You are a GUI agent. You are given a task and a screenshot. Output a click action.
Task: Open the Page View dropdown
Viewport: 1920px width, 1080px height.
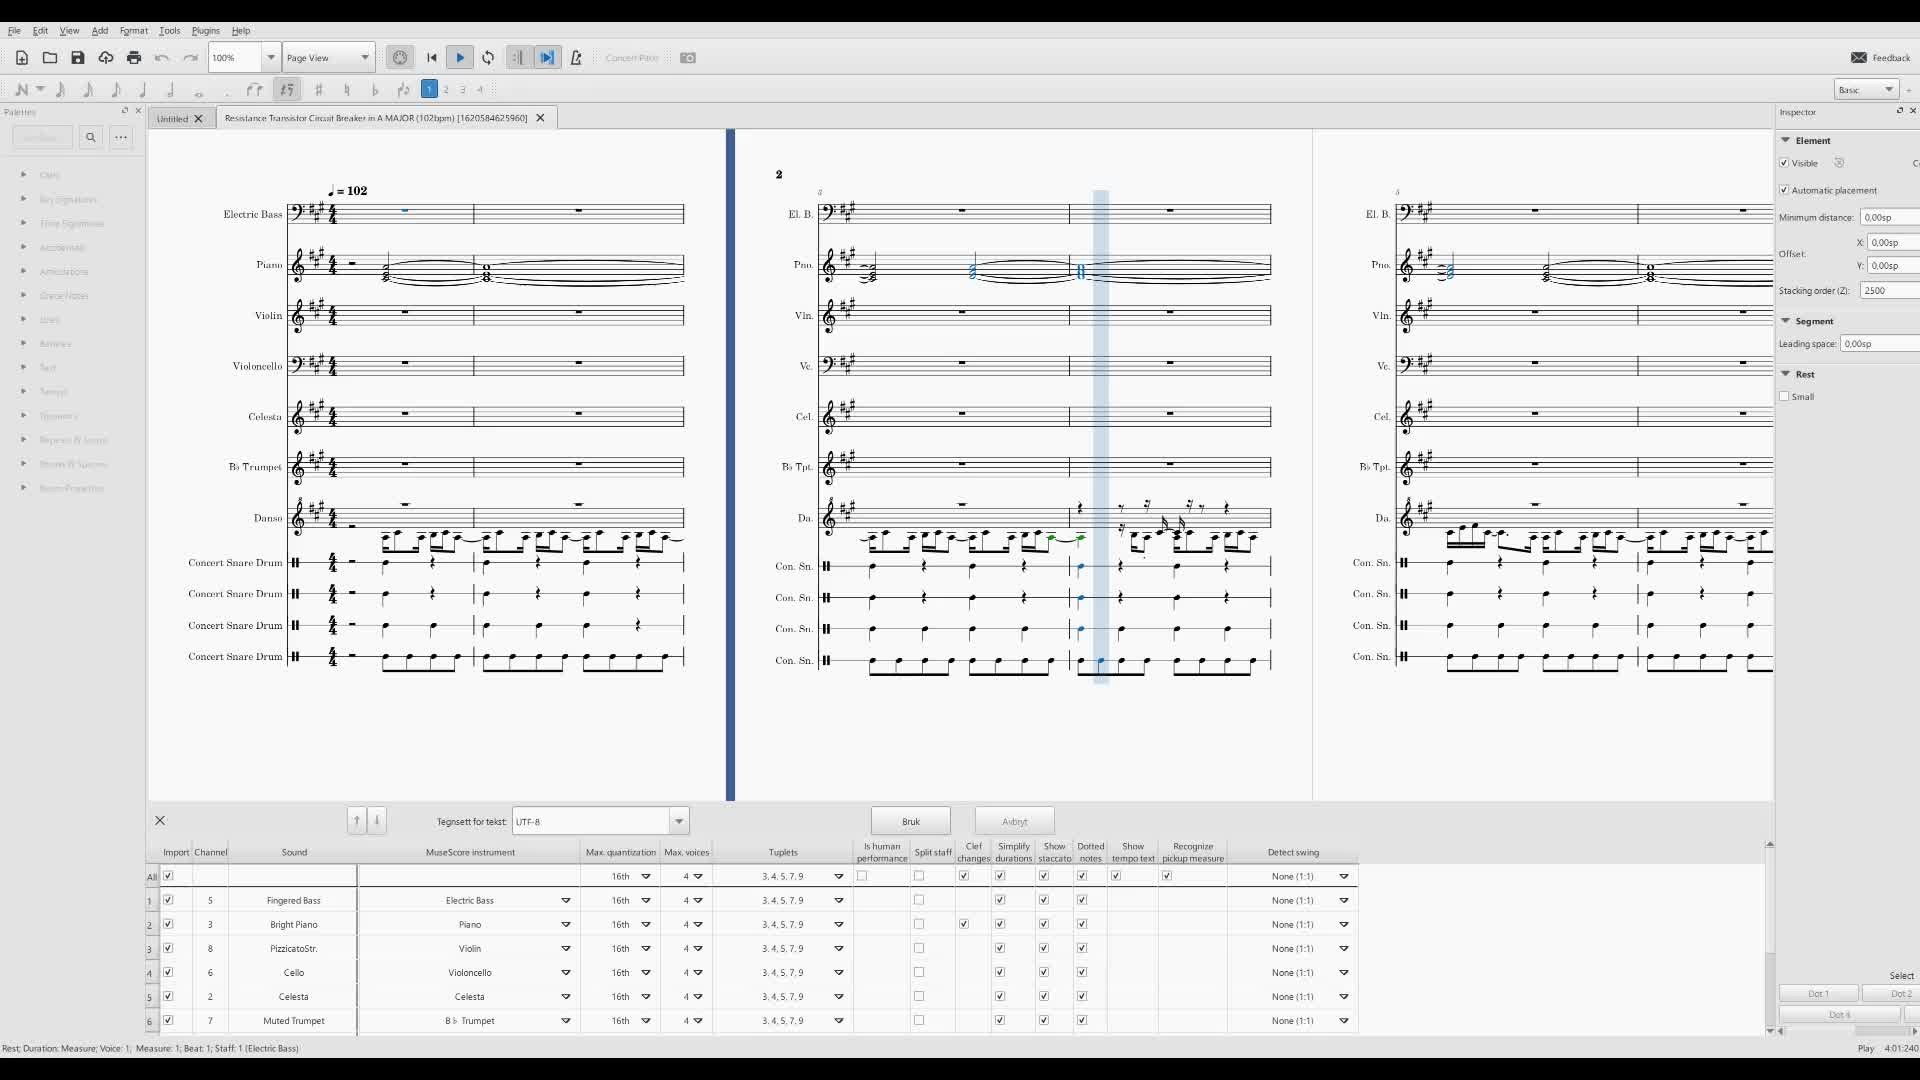[x=328, y=58]
